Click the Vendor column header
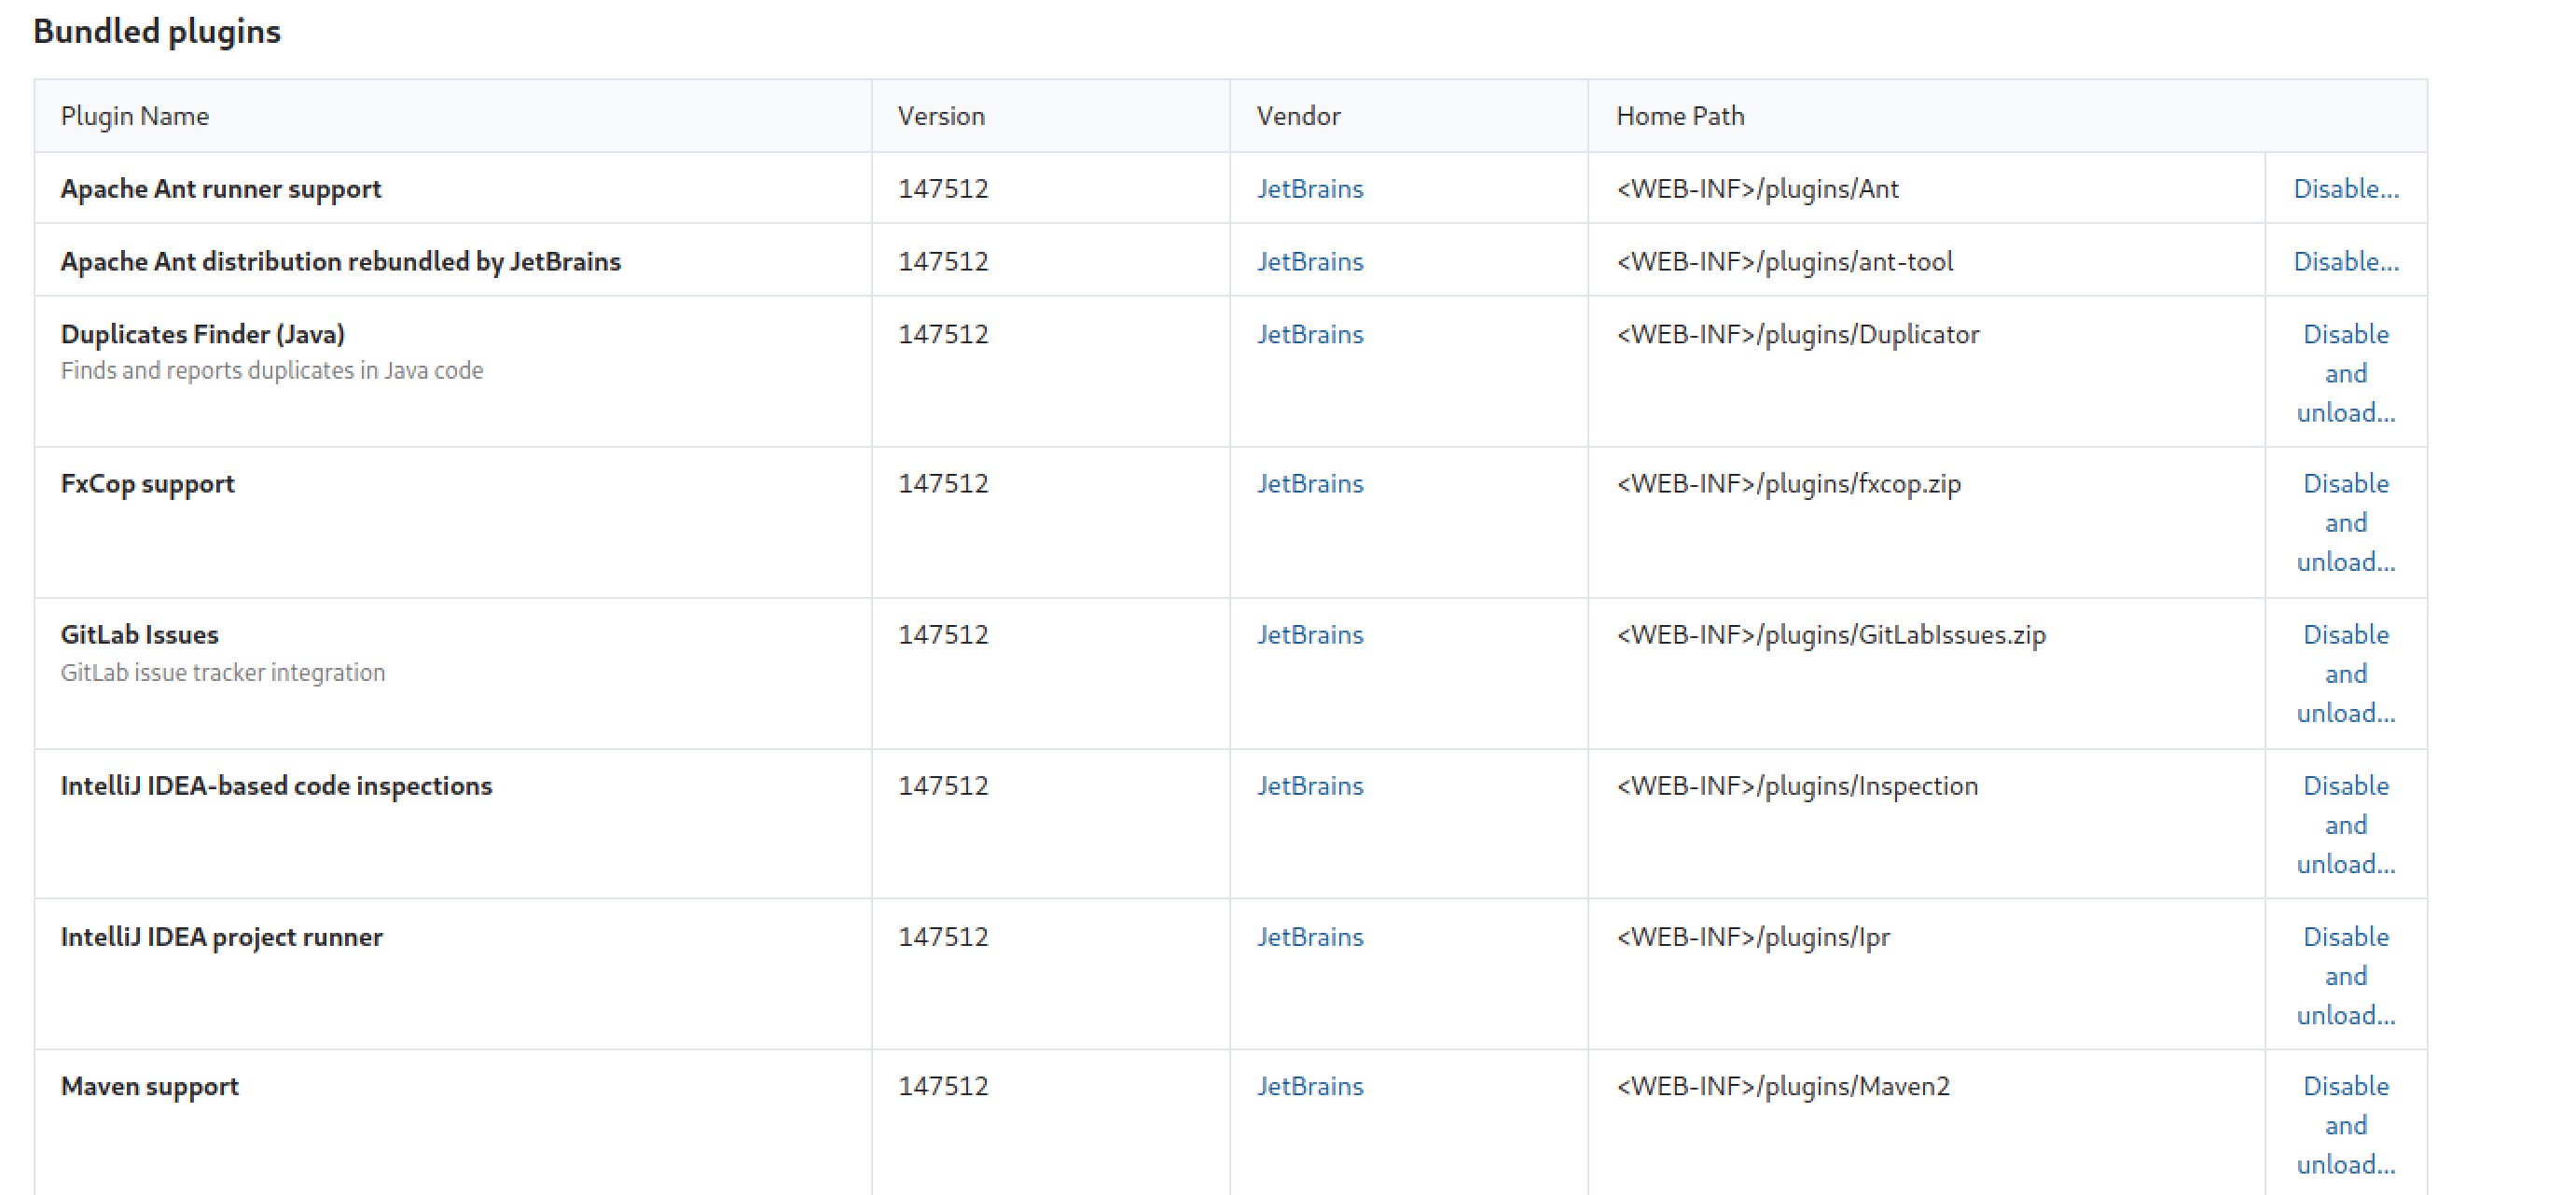This screenshot has height=1195, width=2576. coord(1298,116)
